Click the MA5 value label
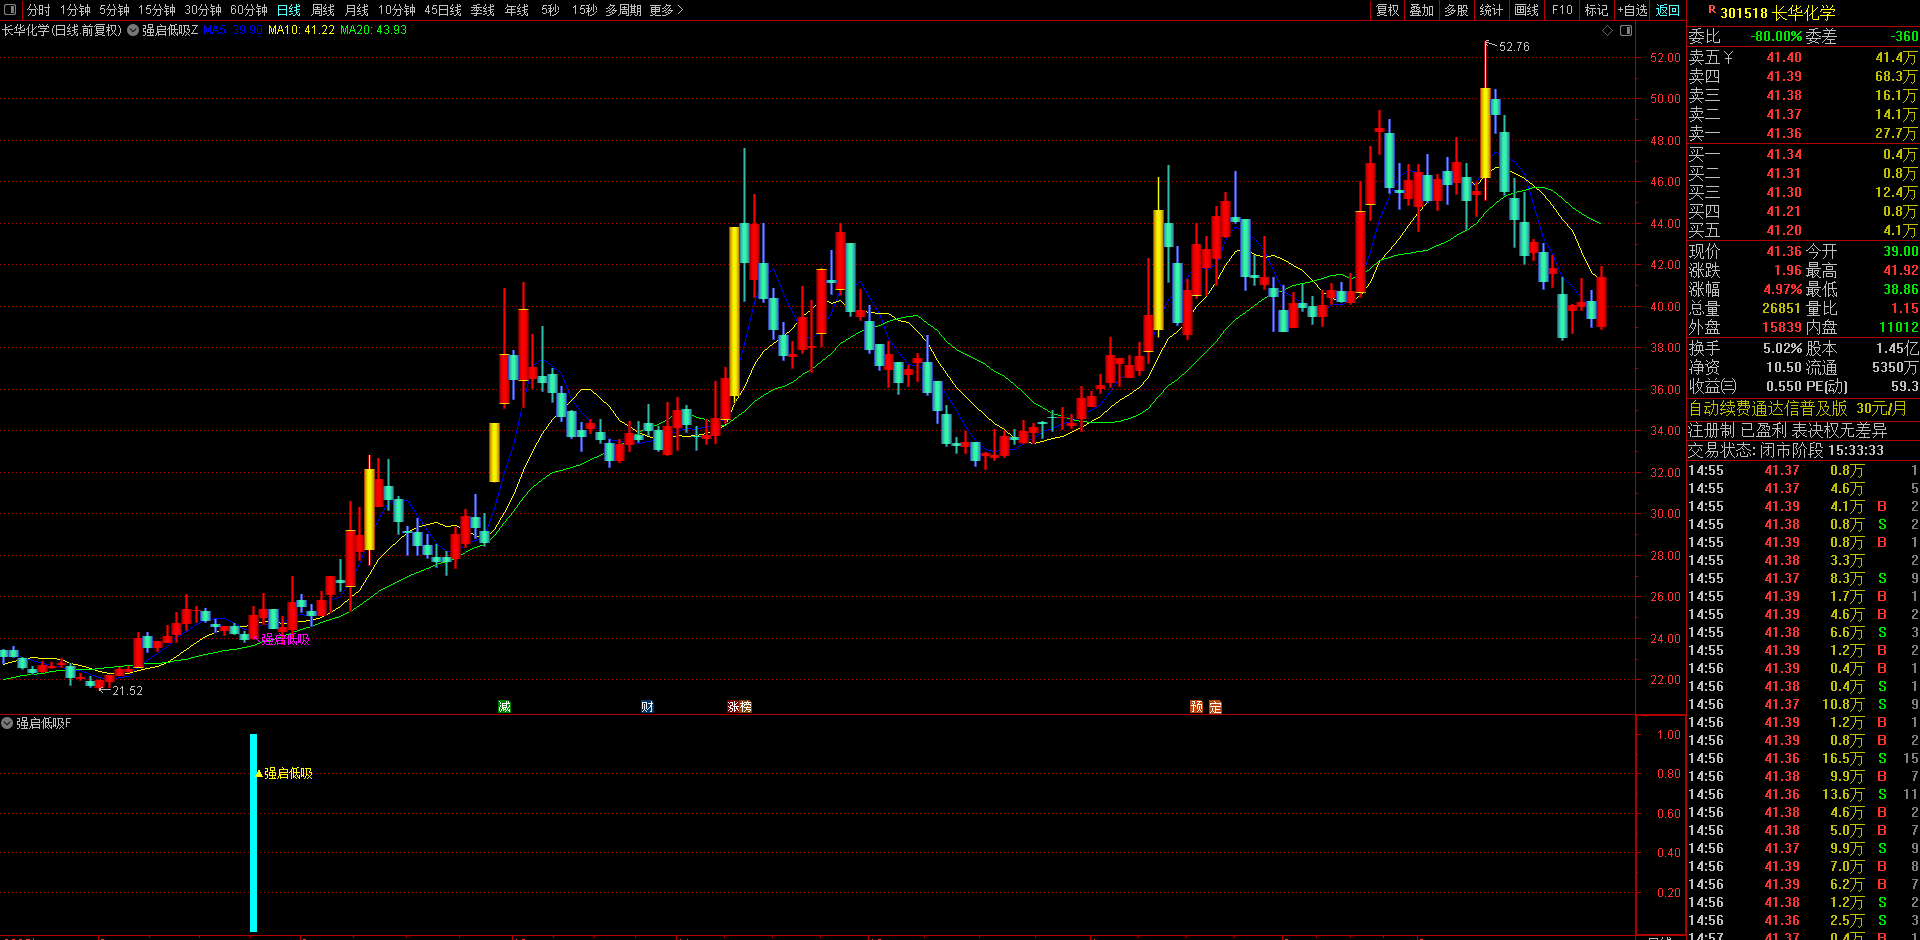The width and height of the screenshot is (1920, 940). 232,30
